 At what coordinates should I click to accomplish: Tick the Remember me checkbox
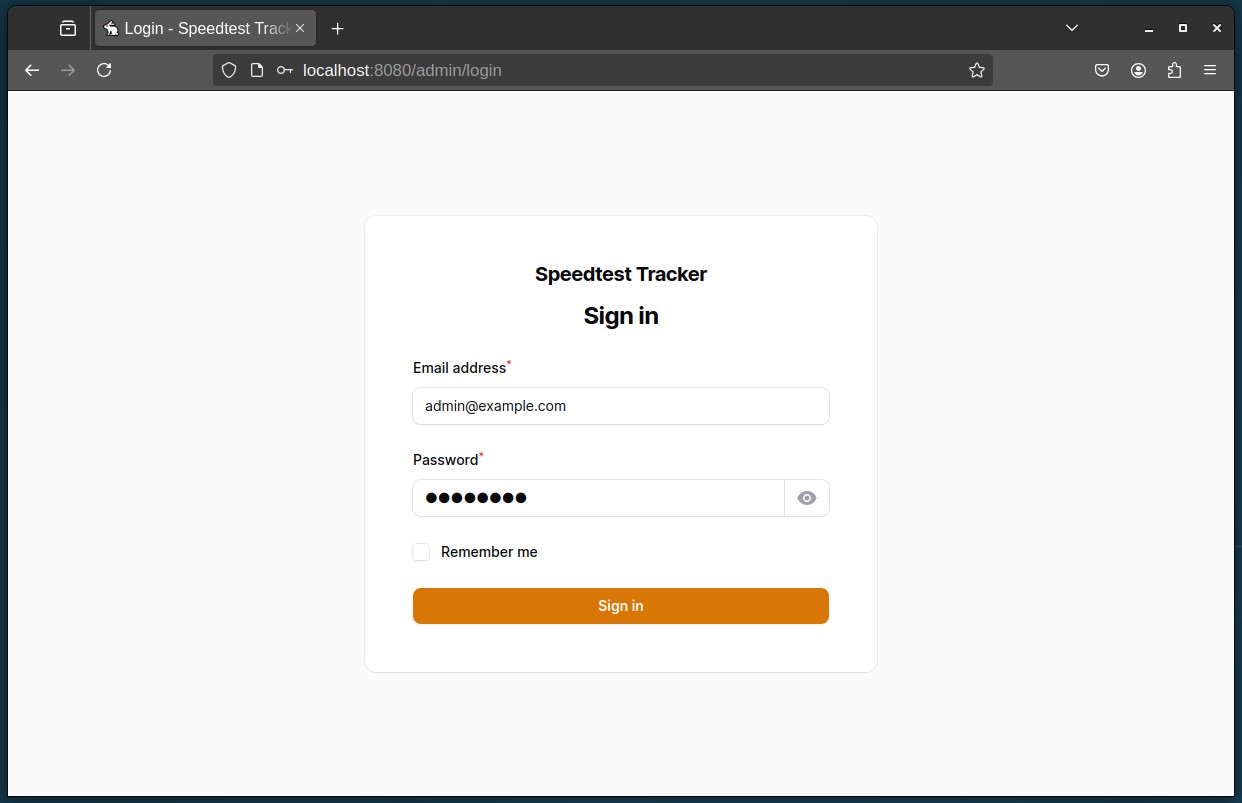tap(421, 552)
